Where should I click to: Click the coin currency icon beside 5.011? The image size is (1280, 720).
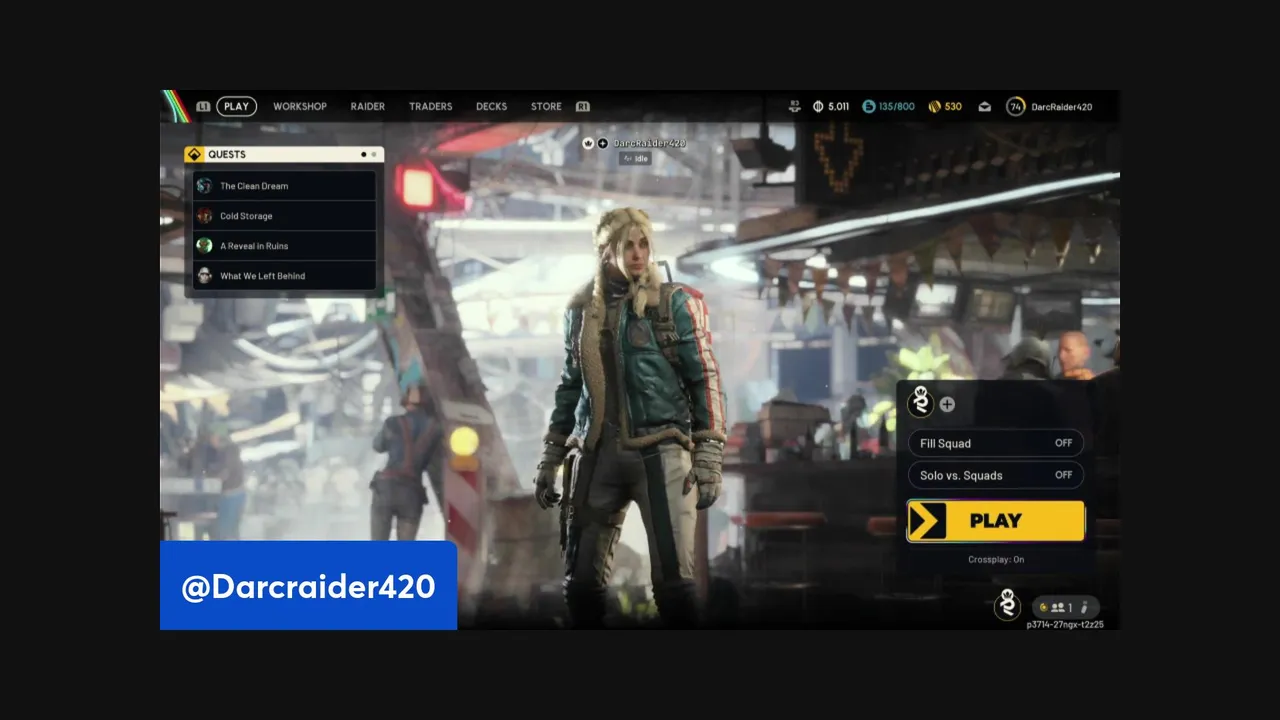[x=818, y=106]
